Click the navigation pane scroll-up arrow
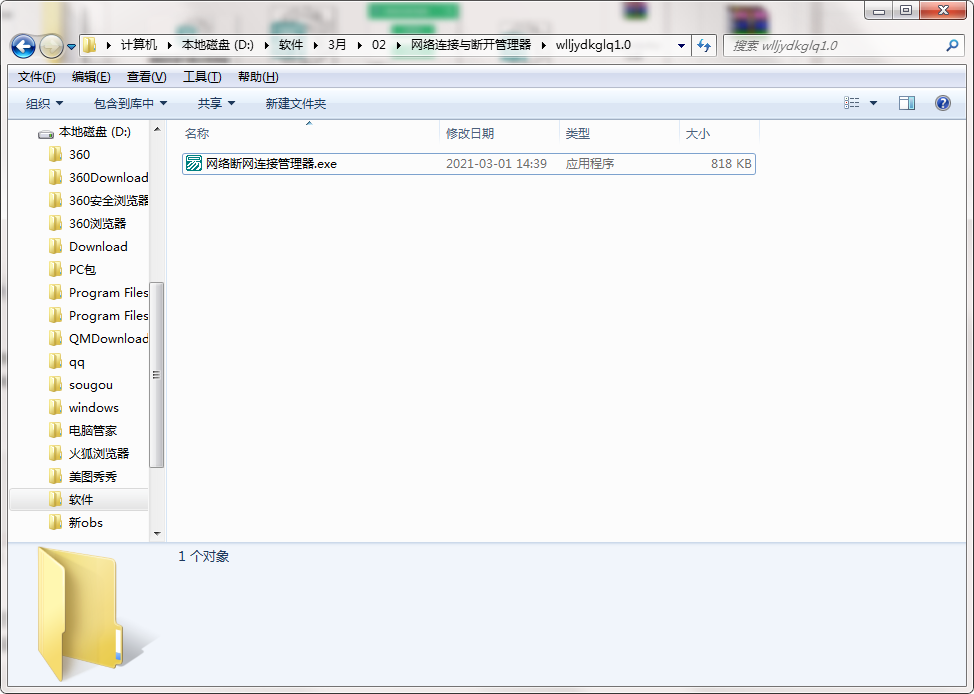 click(x=157, y=129)
